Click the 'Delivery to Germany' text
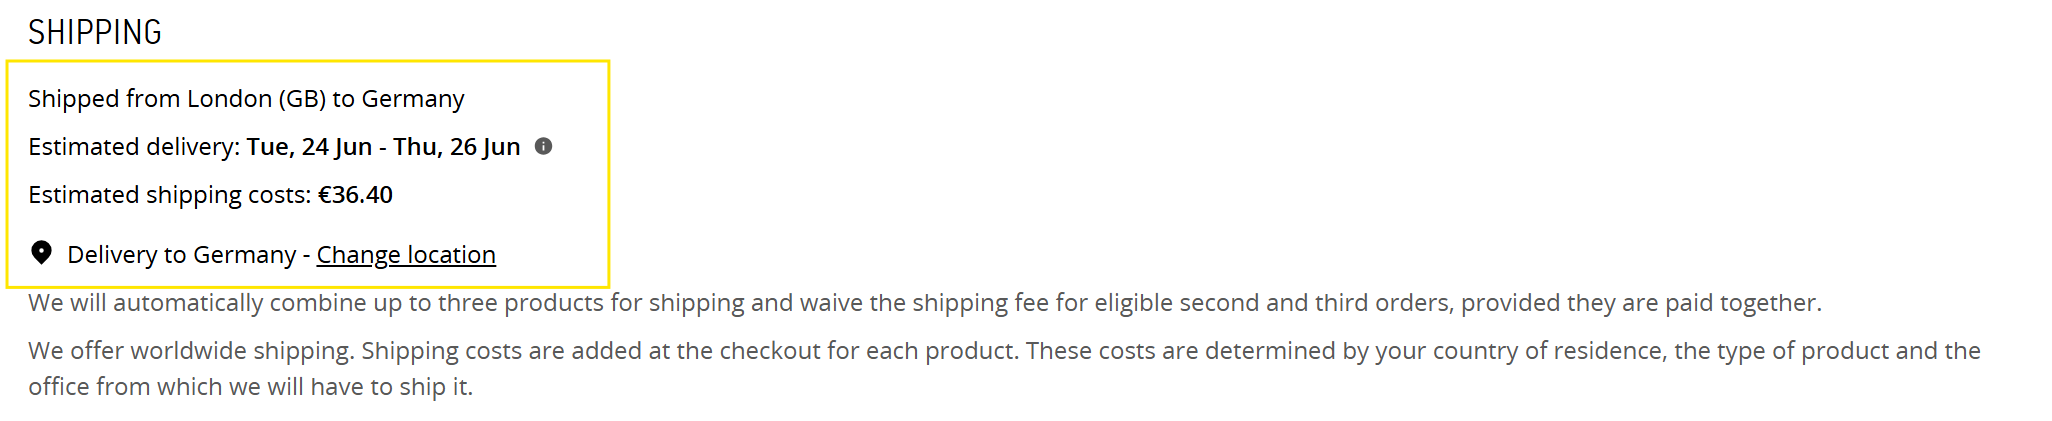This screenshot has width=2052, height=421. click(182, 255)
